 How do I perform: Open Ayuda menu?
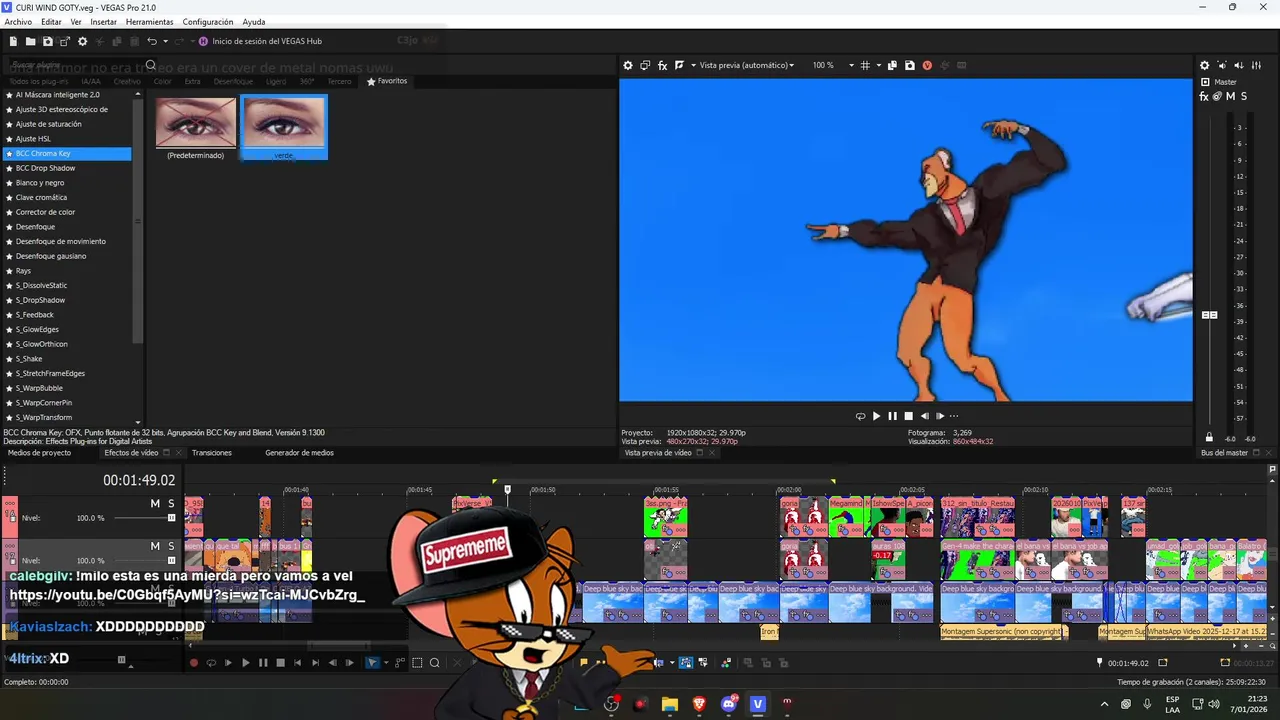click(x=254, y=22)
